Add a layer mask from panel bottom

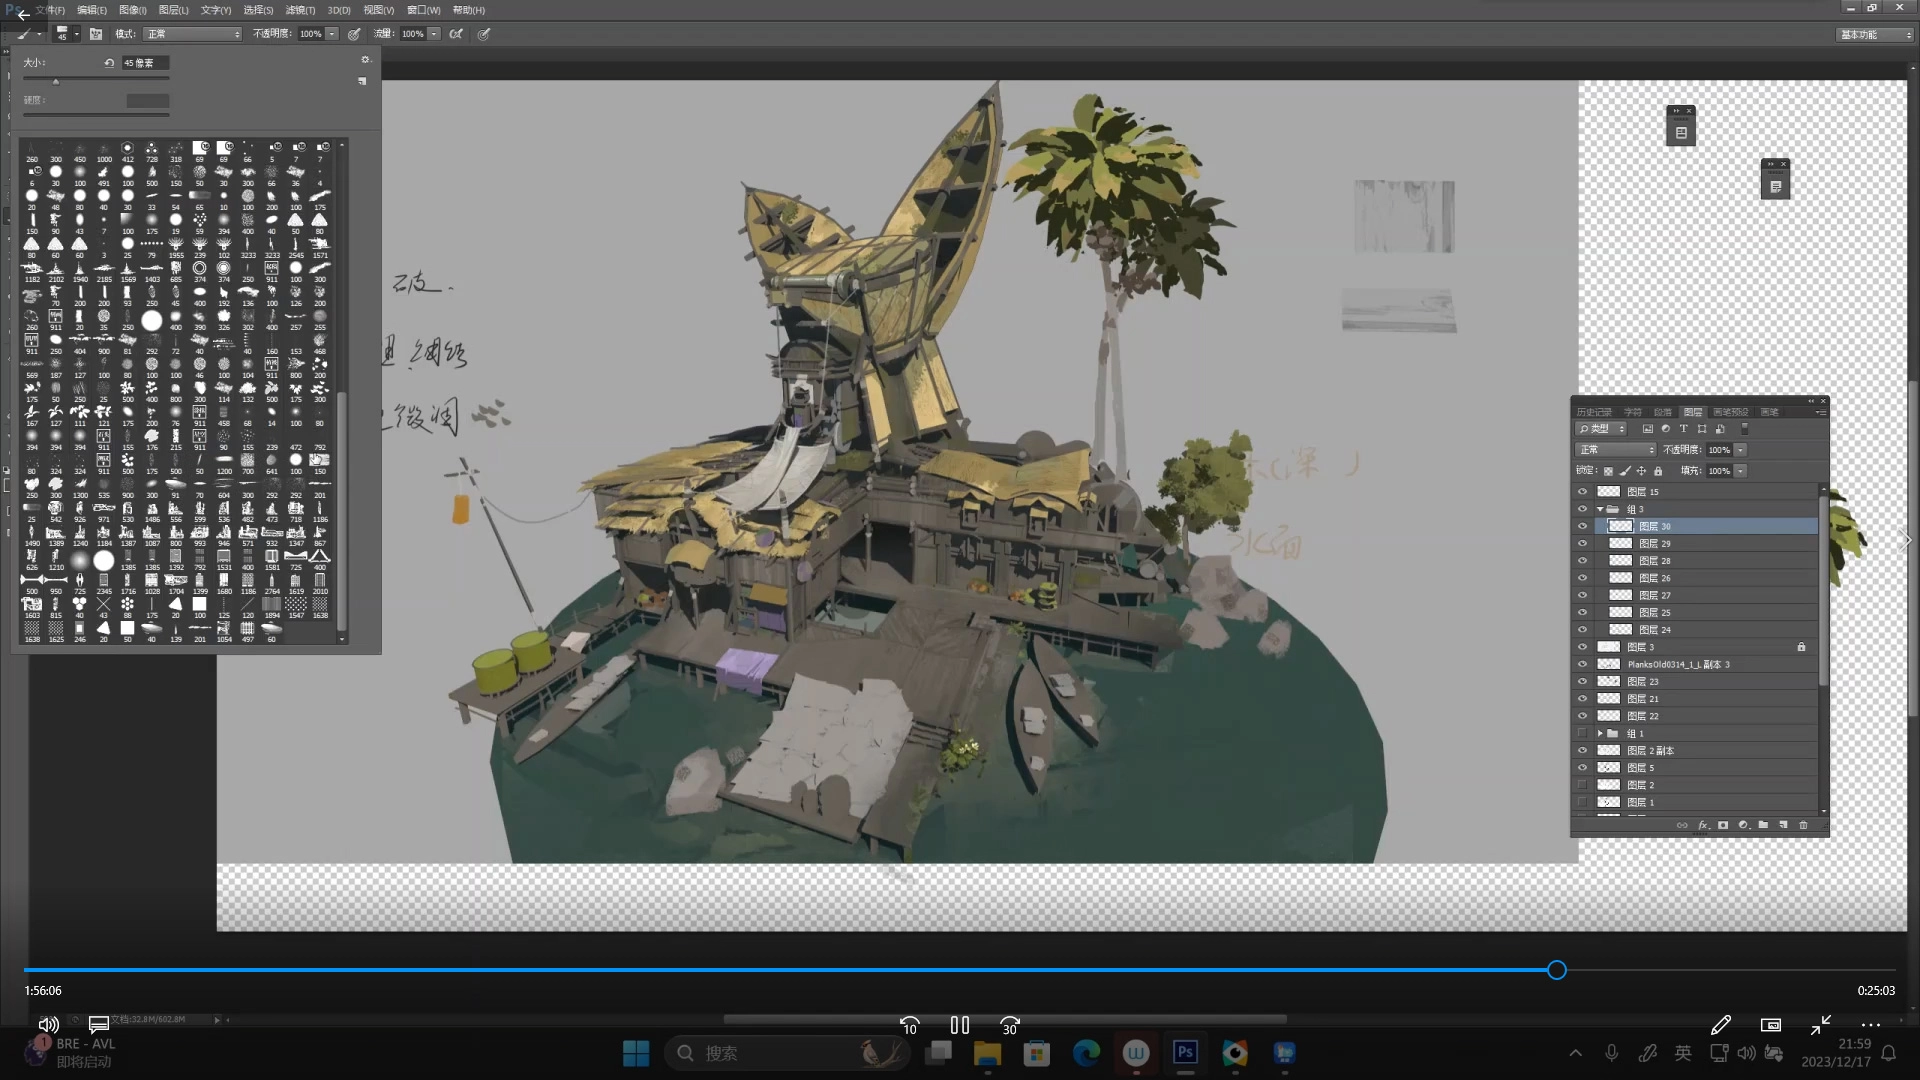[x=1723, y=825]
